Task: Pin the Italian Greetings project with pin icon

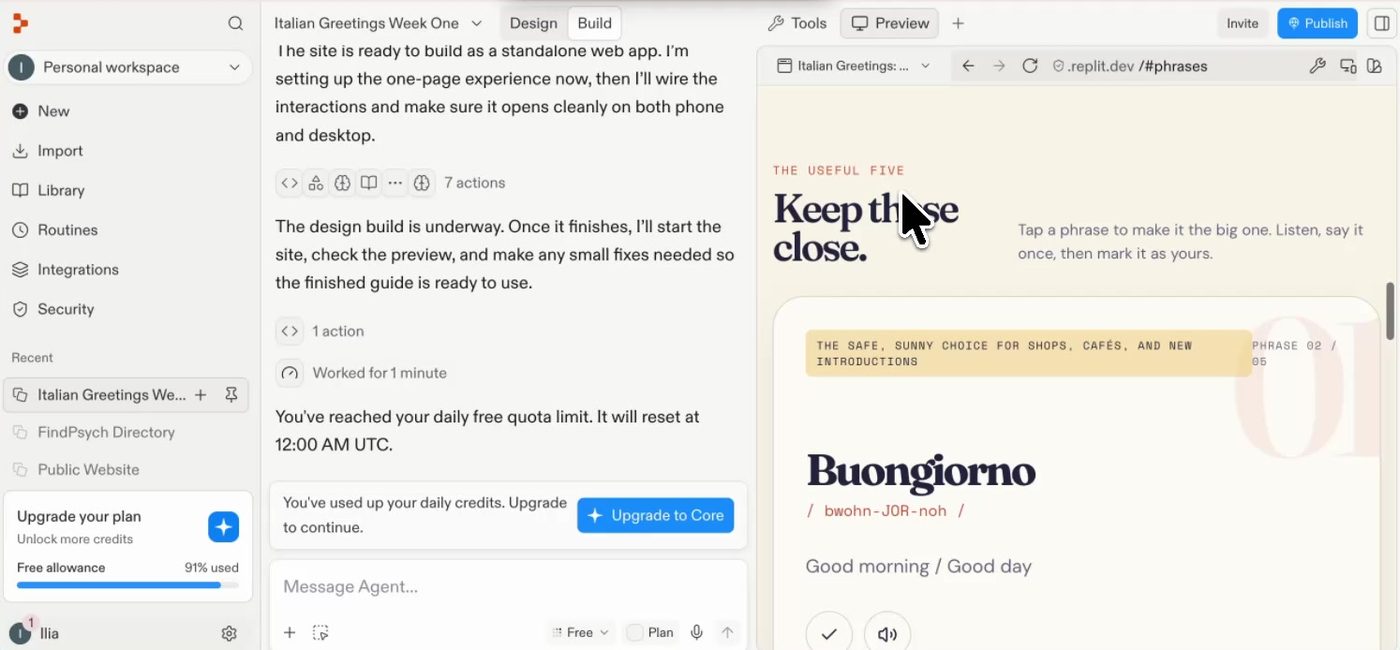Action: coord(231,395)
